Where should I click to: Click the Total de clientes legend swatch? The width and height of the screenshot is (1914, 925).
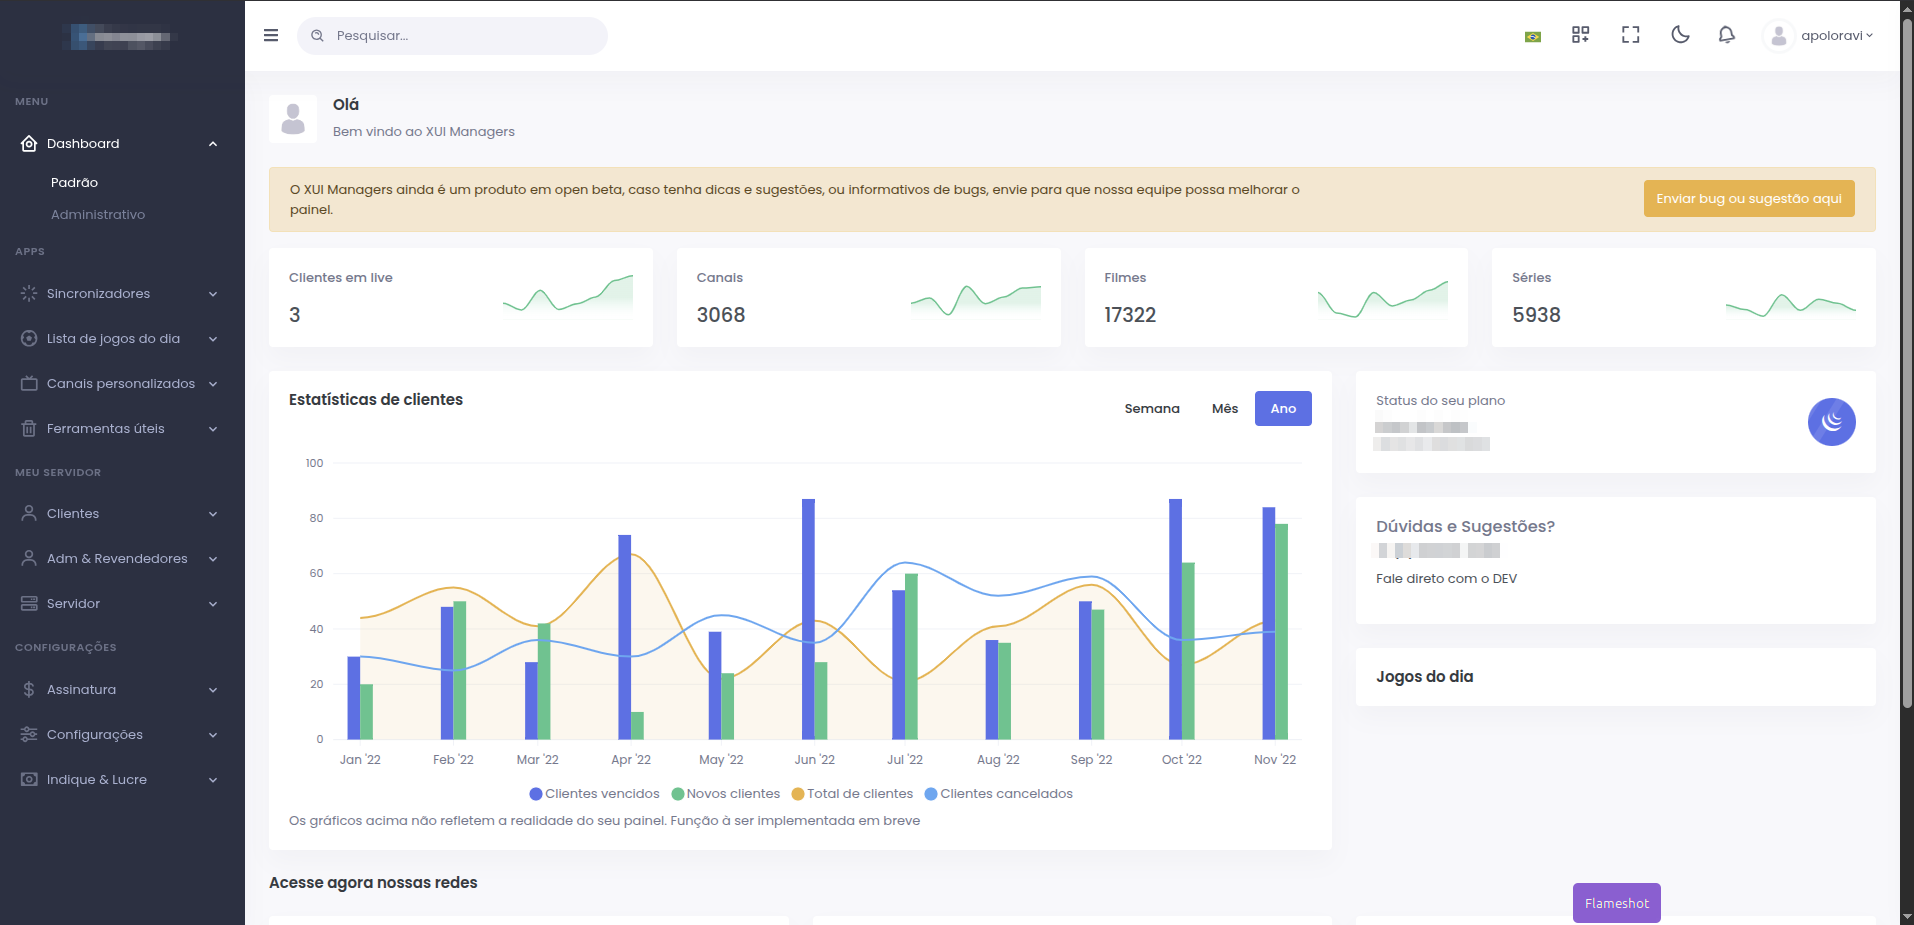798,794
